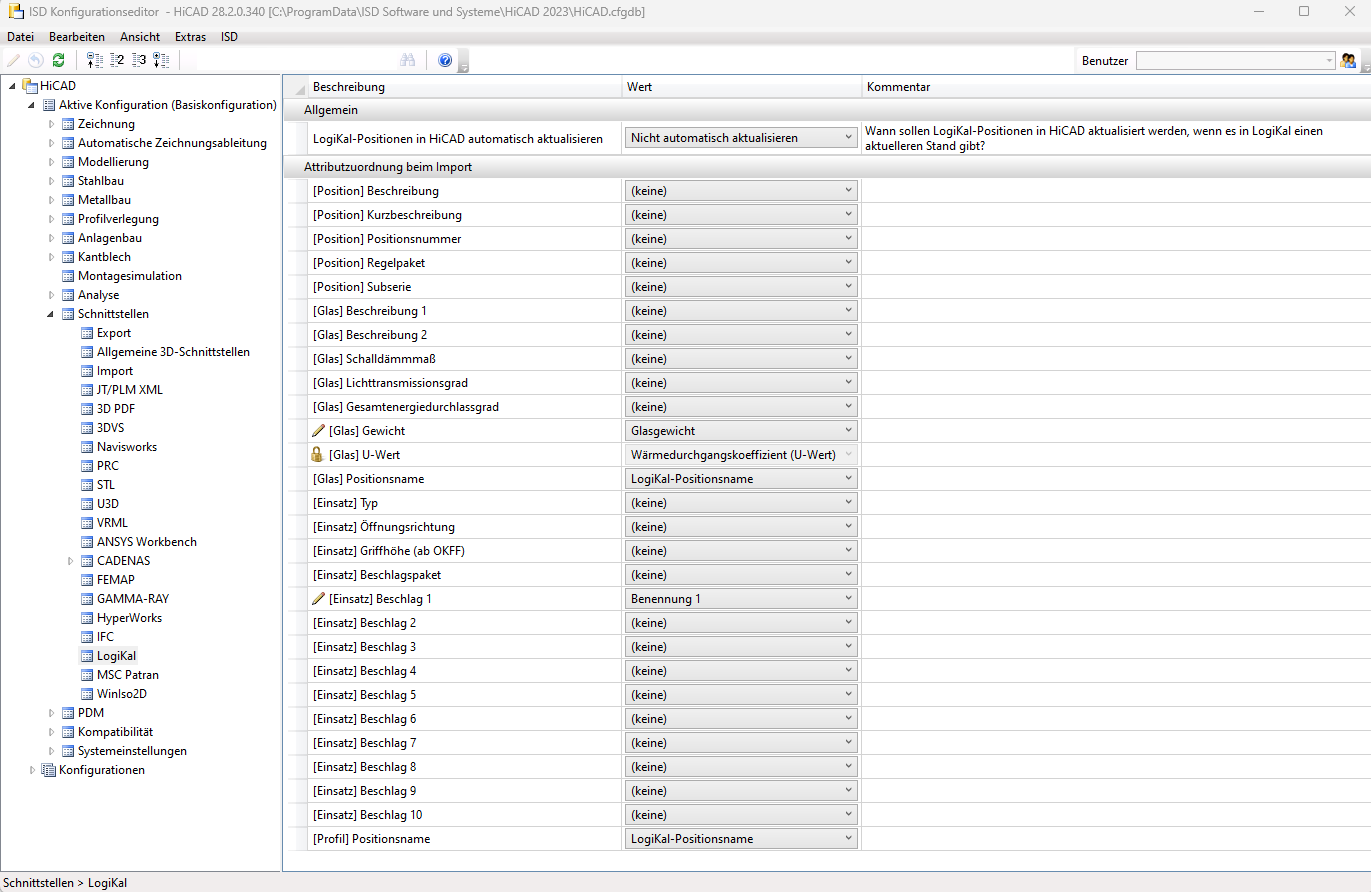Collapse the Schnittstellen tree node
The image size is (1371, 892).
coord(52,314)
